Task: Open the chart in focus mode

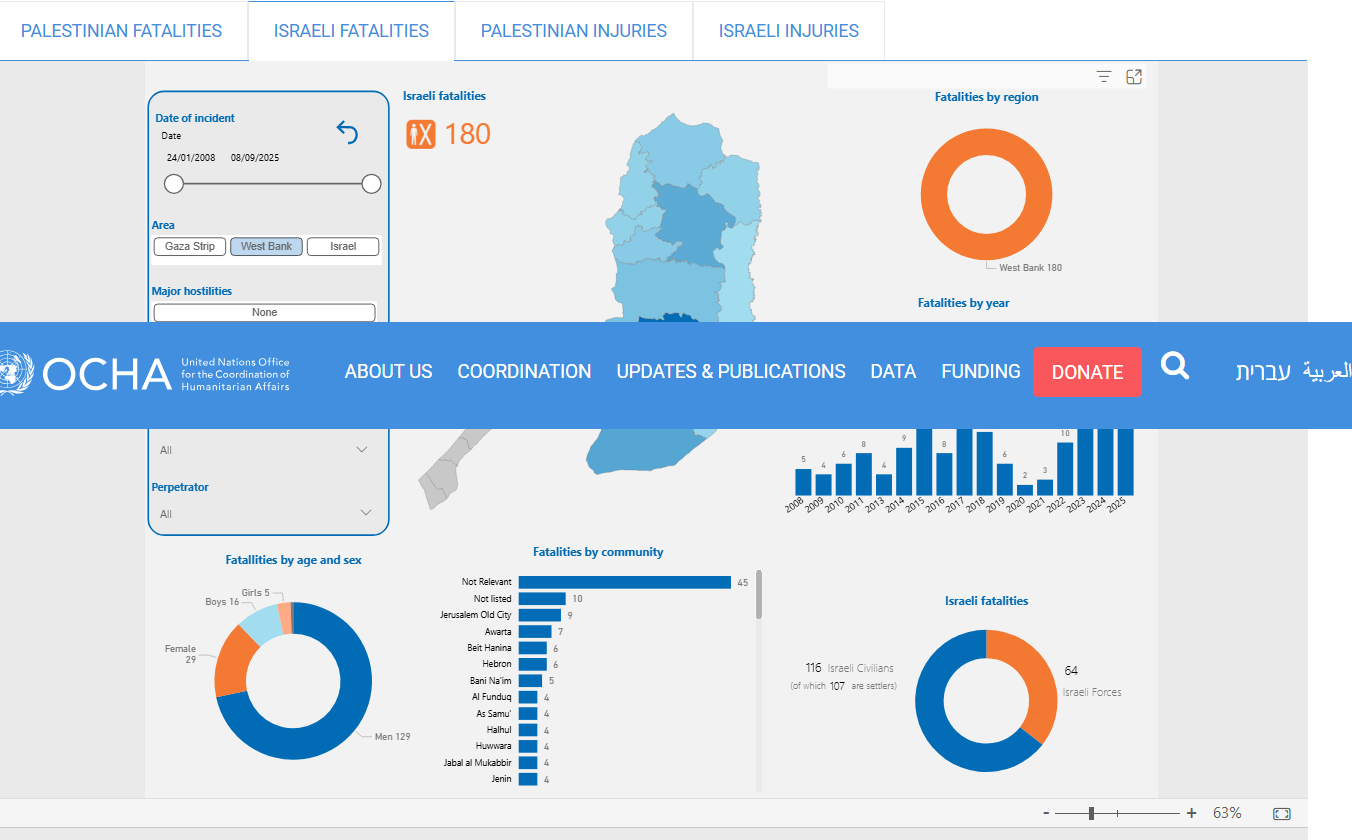Action: point(1134,77)
